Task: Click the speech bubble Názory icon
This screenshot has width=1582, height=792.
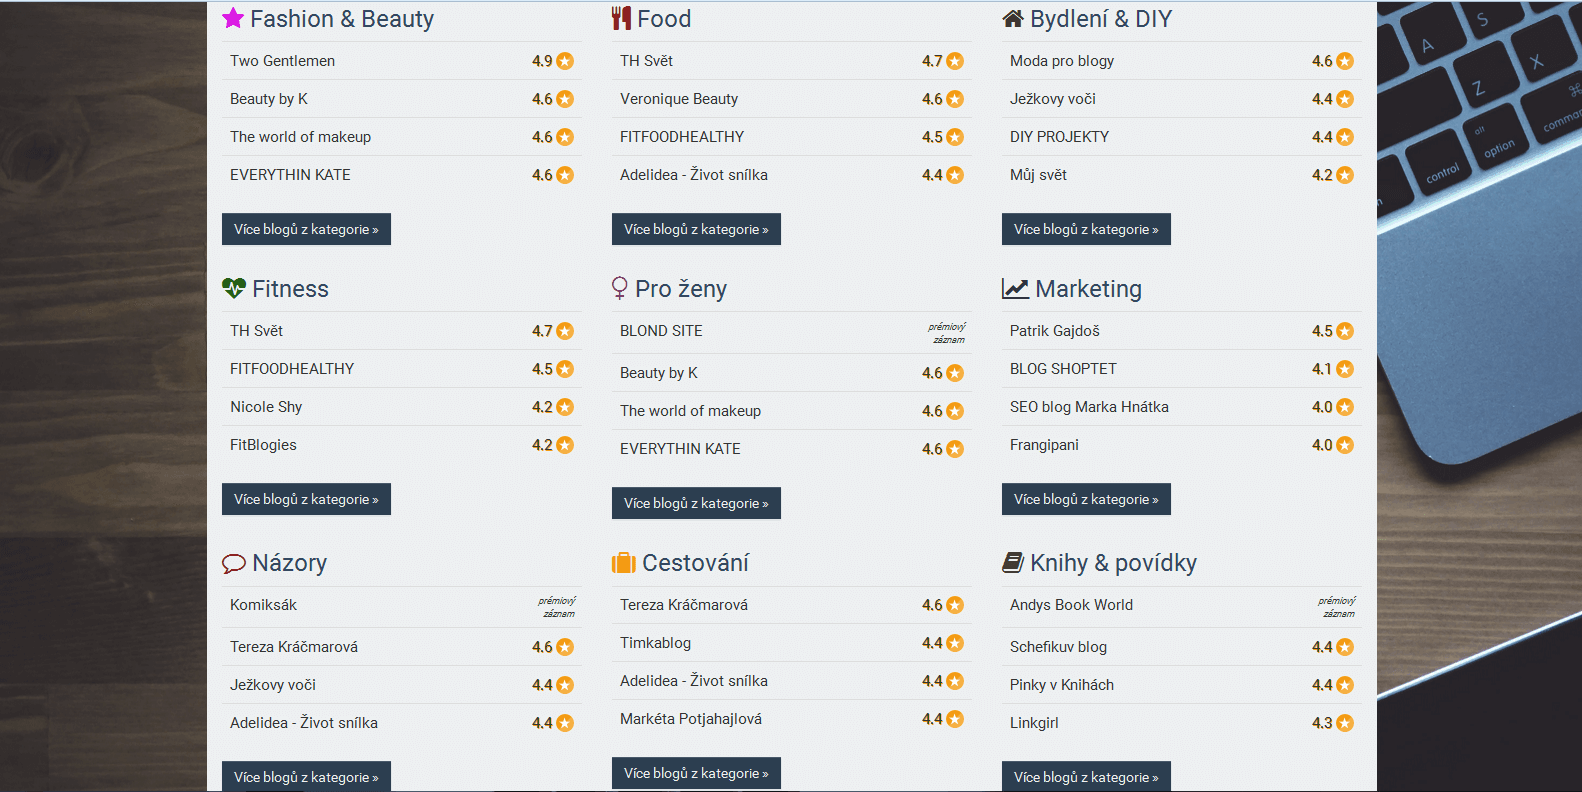Action: [x=234, y=563]
